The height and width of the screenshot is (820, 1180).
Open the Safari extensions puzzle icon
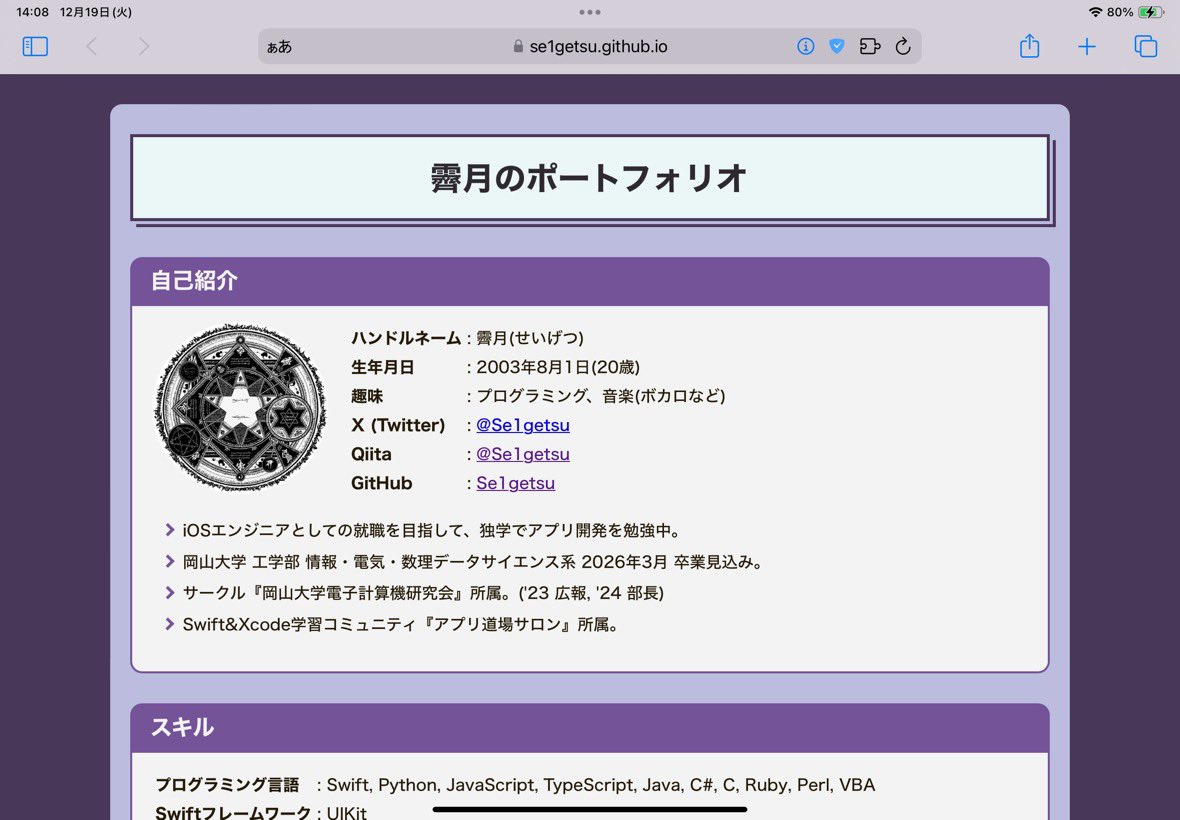tap(870, 47)
